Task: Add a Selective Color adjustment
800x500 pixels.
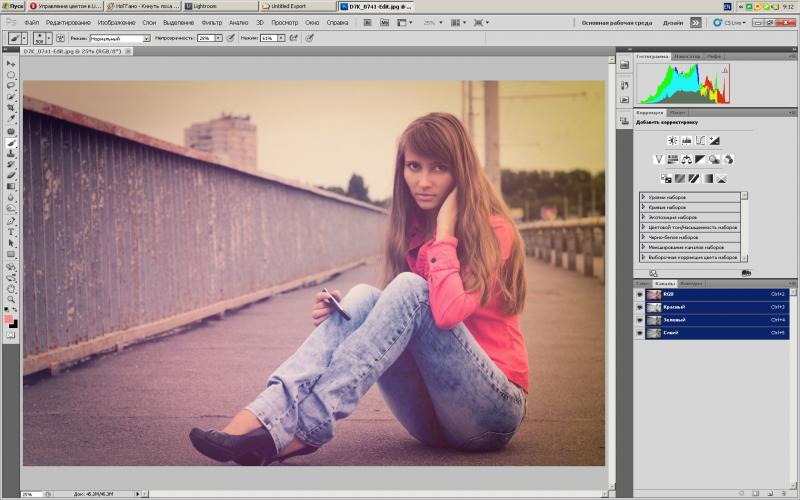Action: [721, 179]
